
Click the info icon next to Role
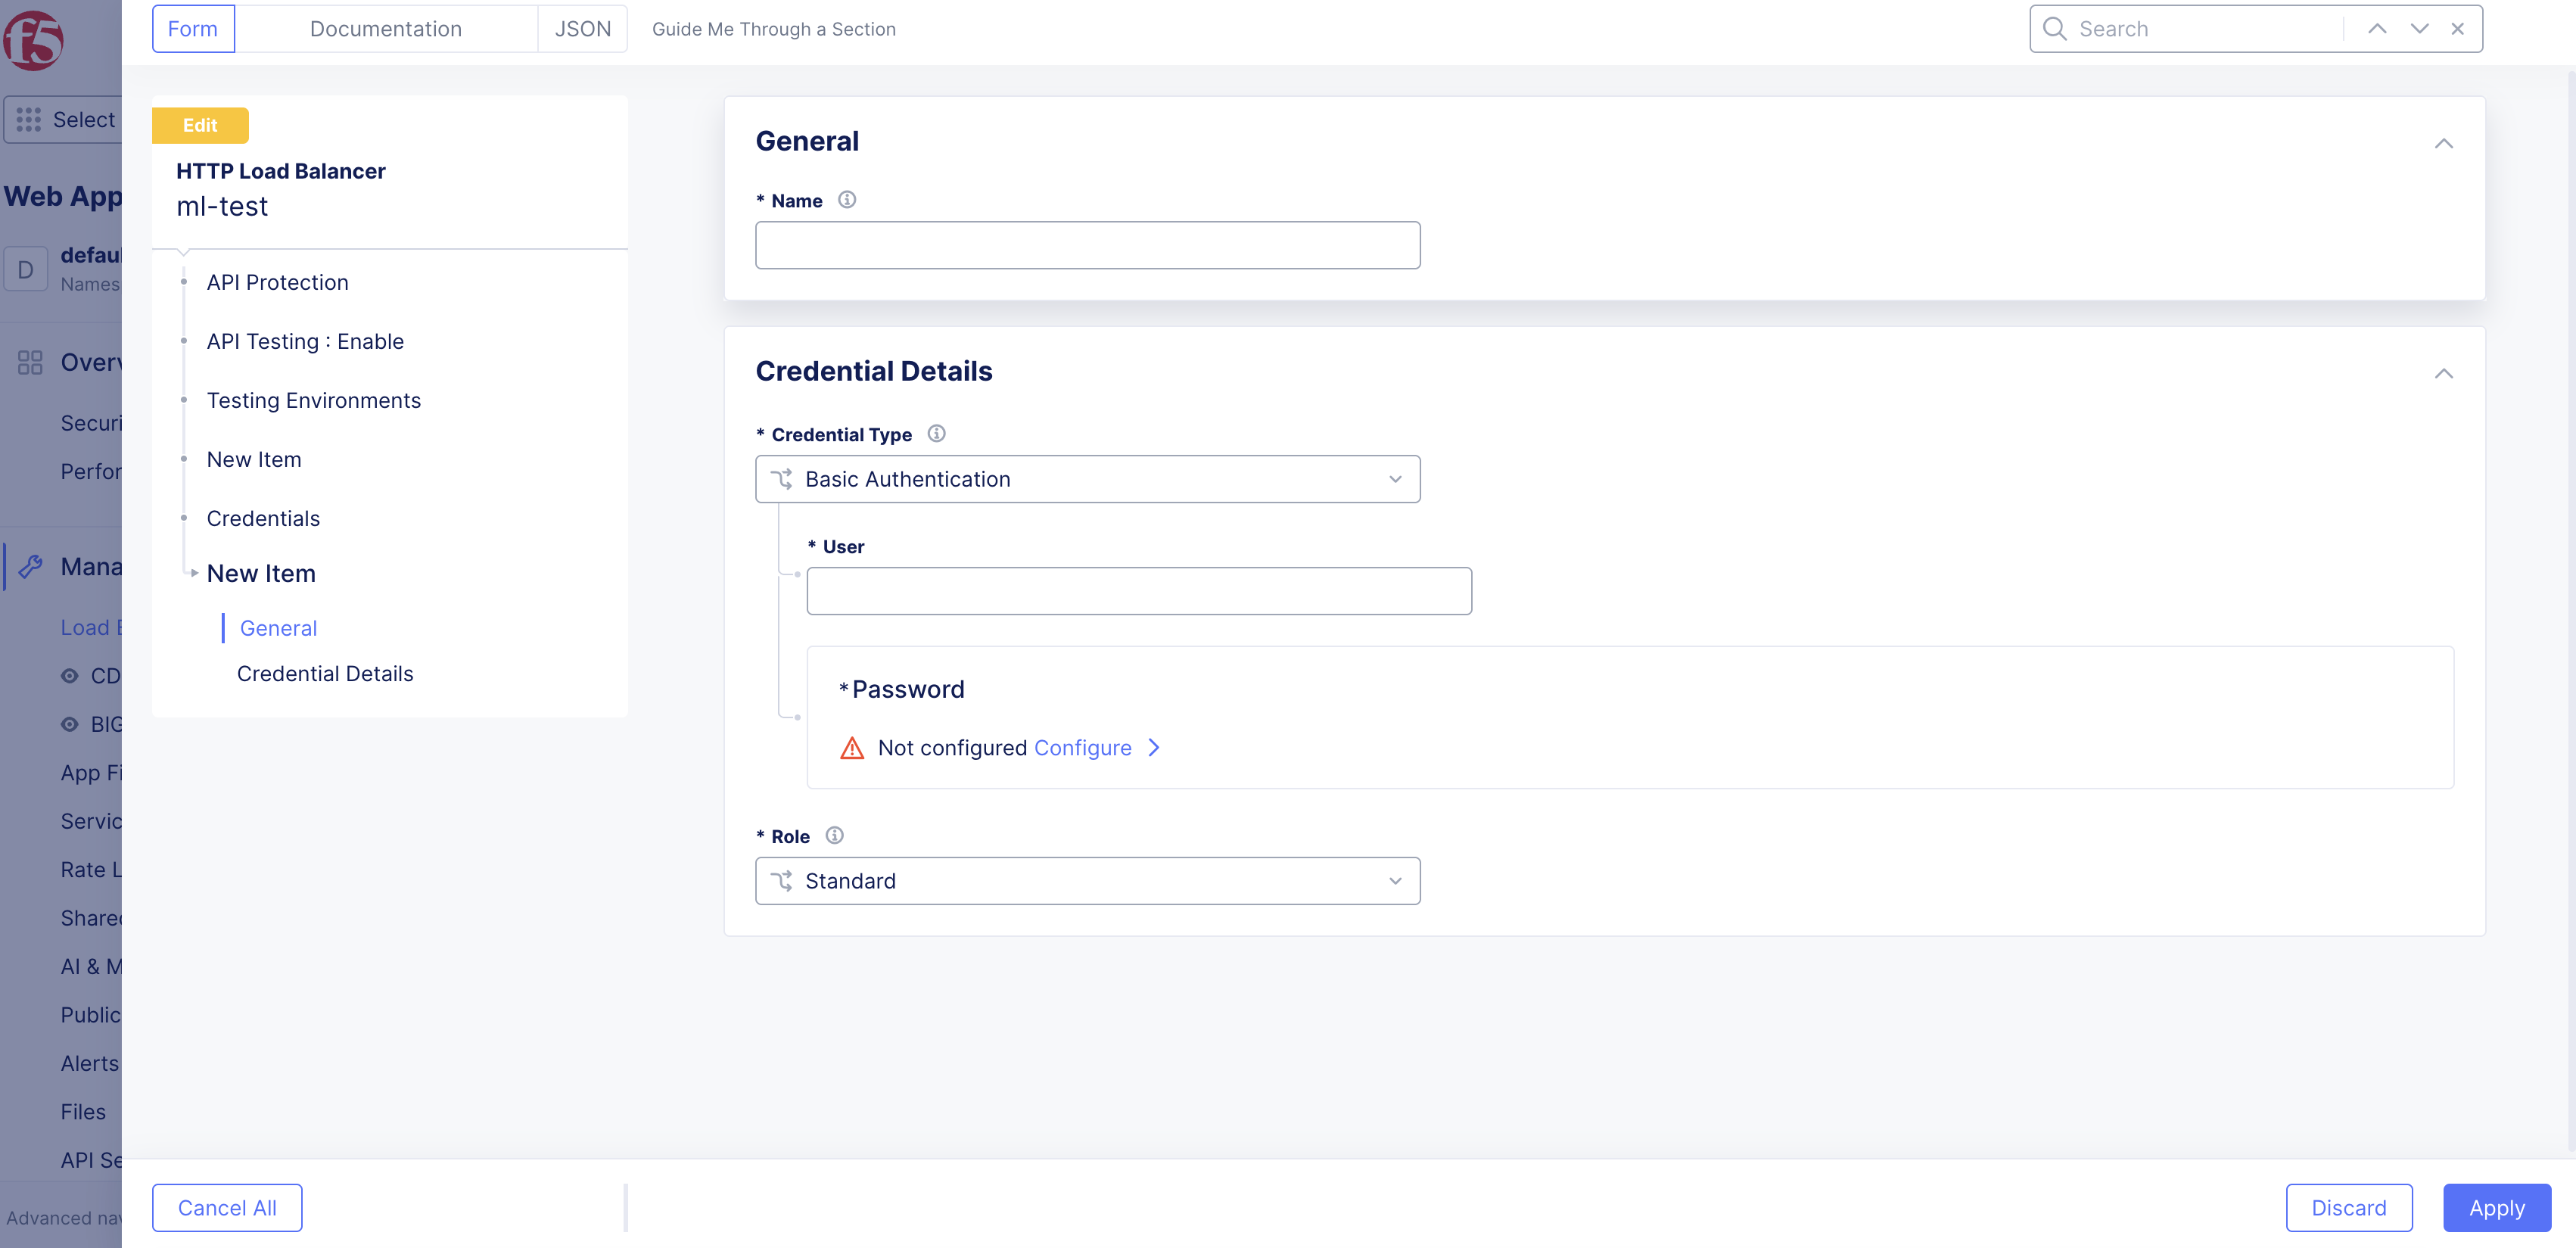point(835,835)
